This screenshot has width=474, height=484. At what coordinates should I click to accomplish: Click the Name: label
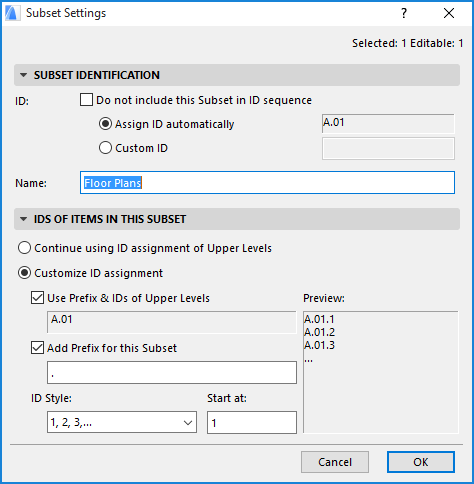pos(31,183)
